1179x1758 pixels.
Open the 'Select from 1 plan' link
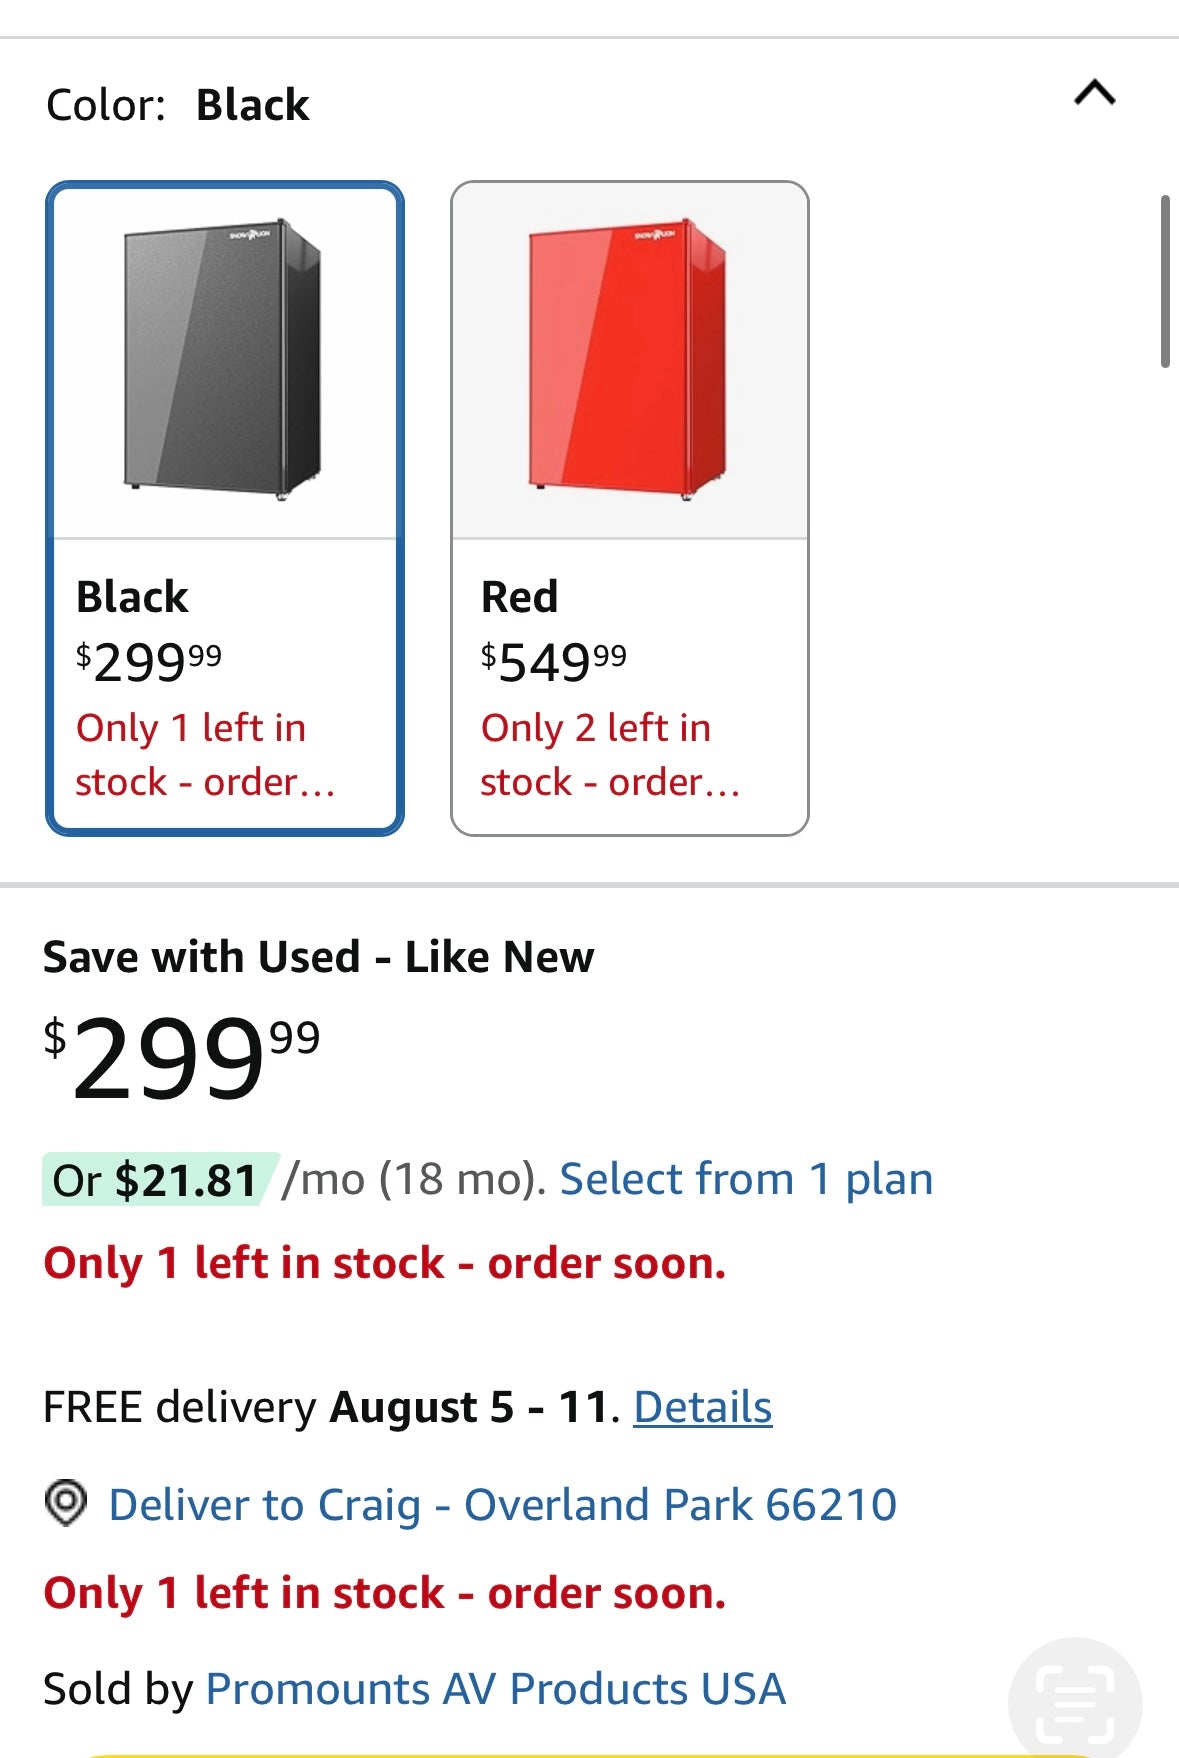[x=746, y=1179]
